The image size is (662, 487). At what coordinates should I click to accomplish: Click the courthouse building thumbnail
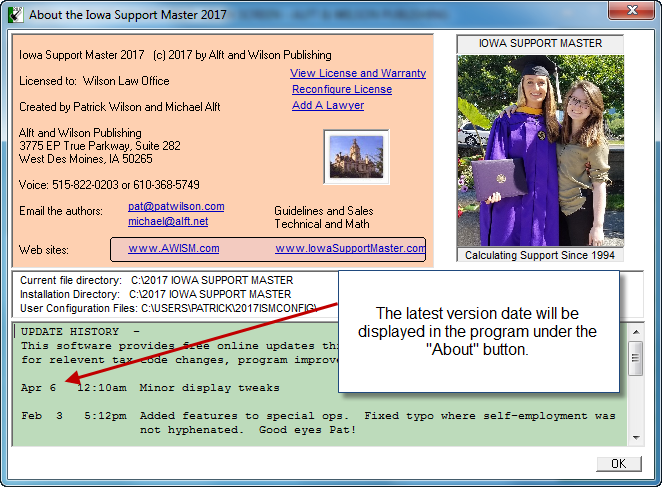point(356,157)
